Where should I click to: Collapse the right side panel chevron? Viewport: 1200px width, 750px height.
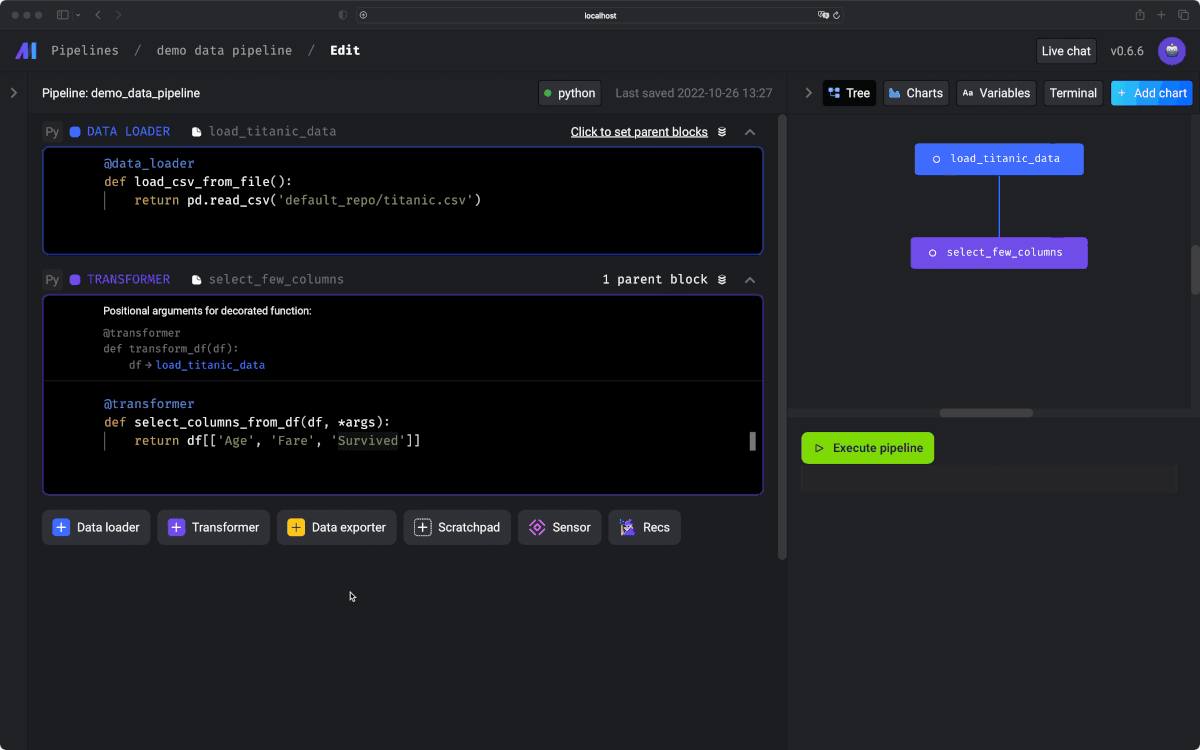tap(808, 93)
